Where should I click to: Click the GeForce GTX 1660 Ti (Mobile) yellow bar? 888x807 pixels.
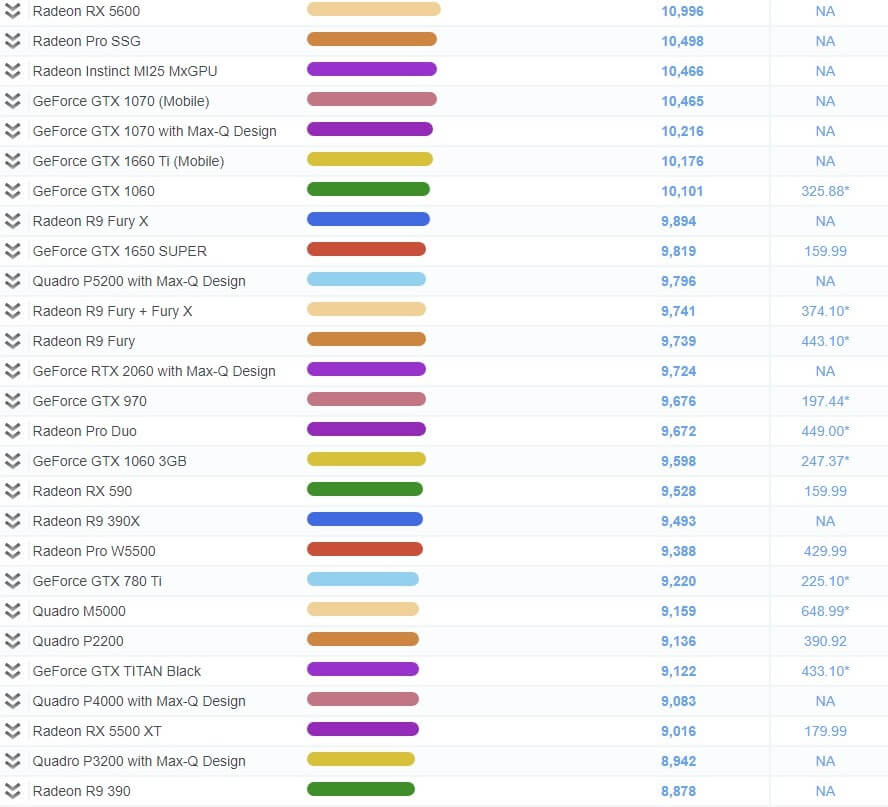(x=370, y=159)
